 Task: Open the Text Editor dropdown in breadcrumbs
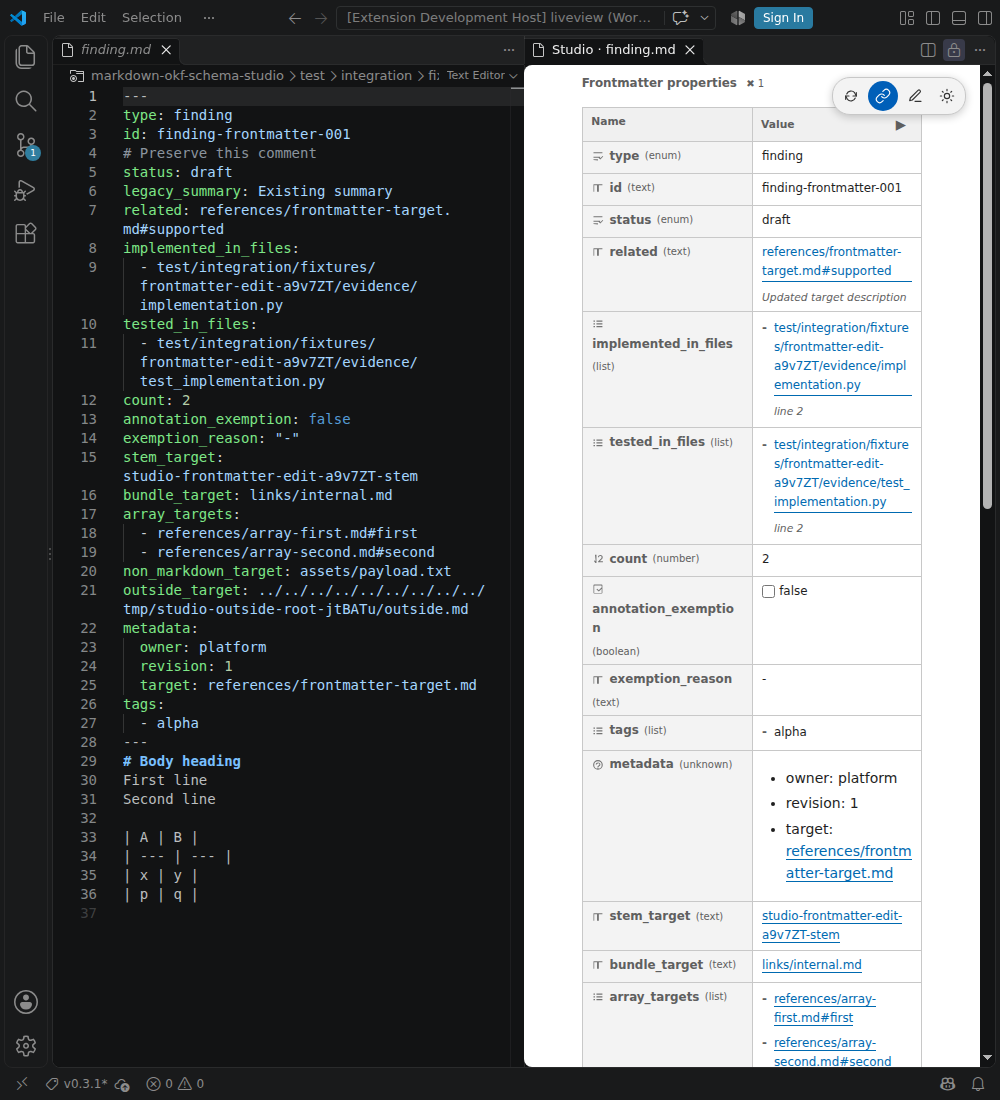pyautogui.click(x=482, y=75)
